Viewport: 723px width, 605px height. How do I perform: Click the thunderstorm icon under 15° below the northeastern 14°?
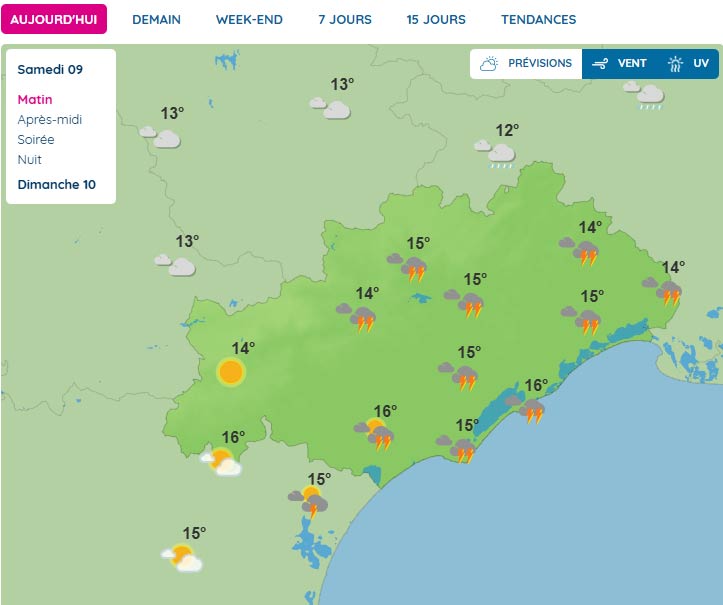(x=581, y=321)
